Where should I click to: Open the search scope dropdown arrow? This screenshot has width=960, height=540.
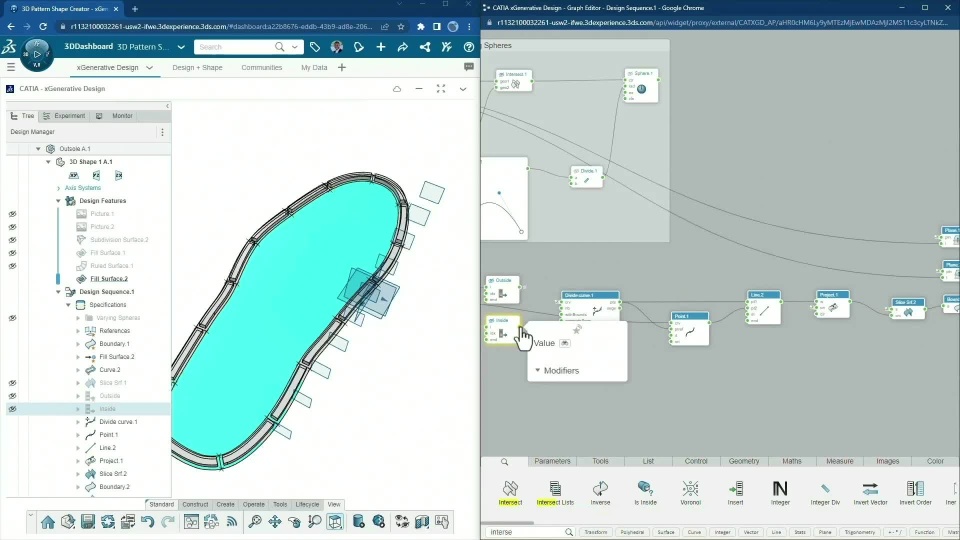pyautogui.click(x=294, y=47)
